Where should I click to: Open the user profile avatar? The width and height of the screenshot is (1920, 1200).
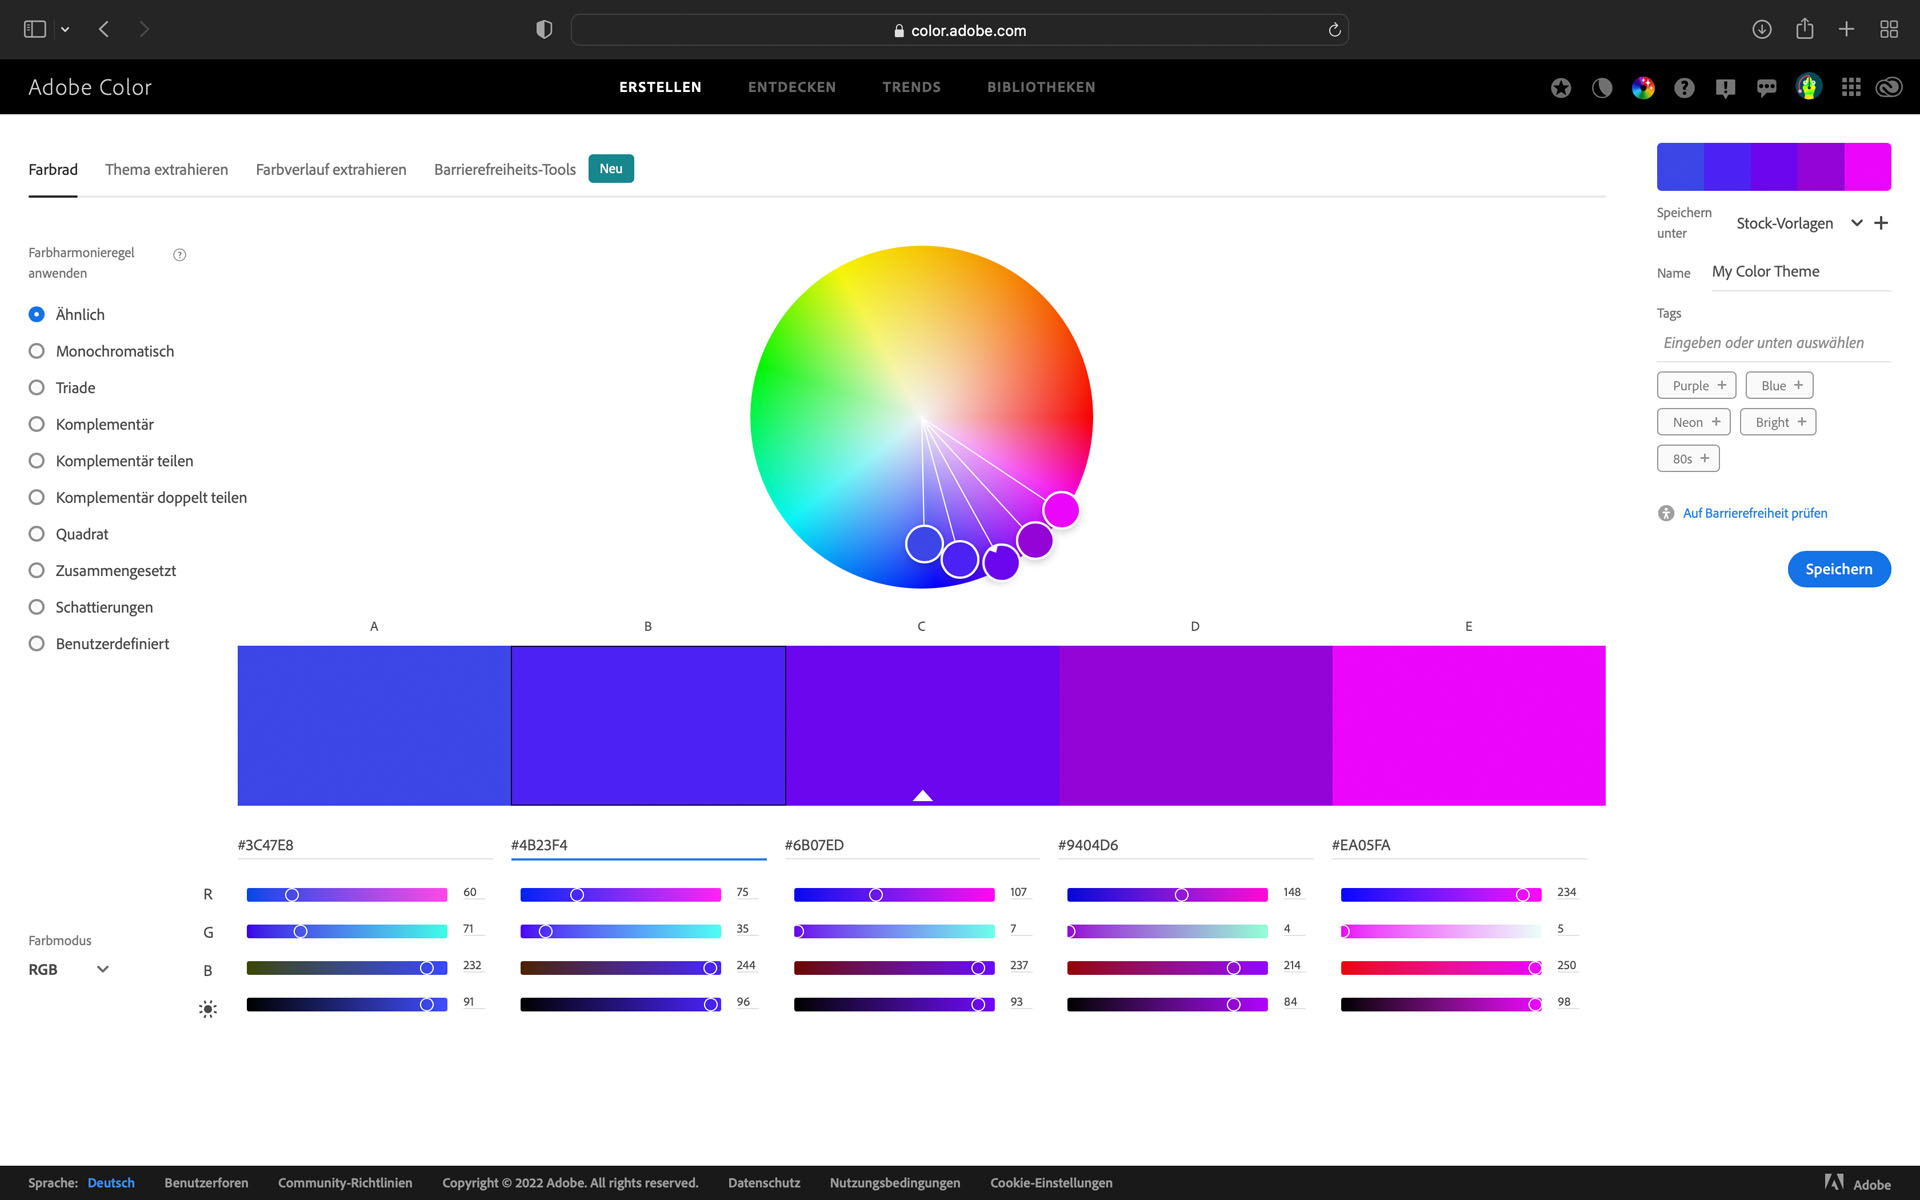pos(1808,87)
